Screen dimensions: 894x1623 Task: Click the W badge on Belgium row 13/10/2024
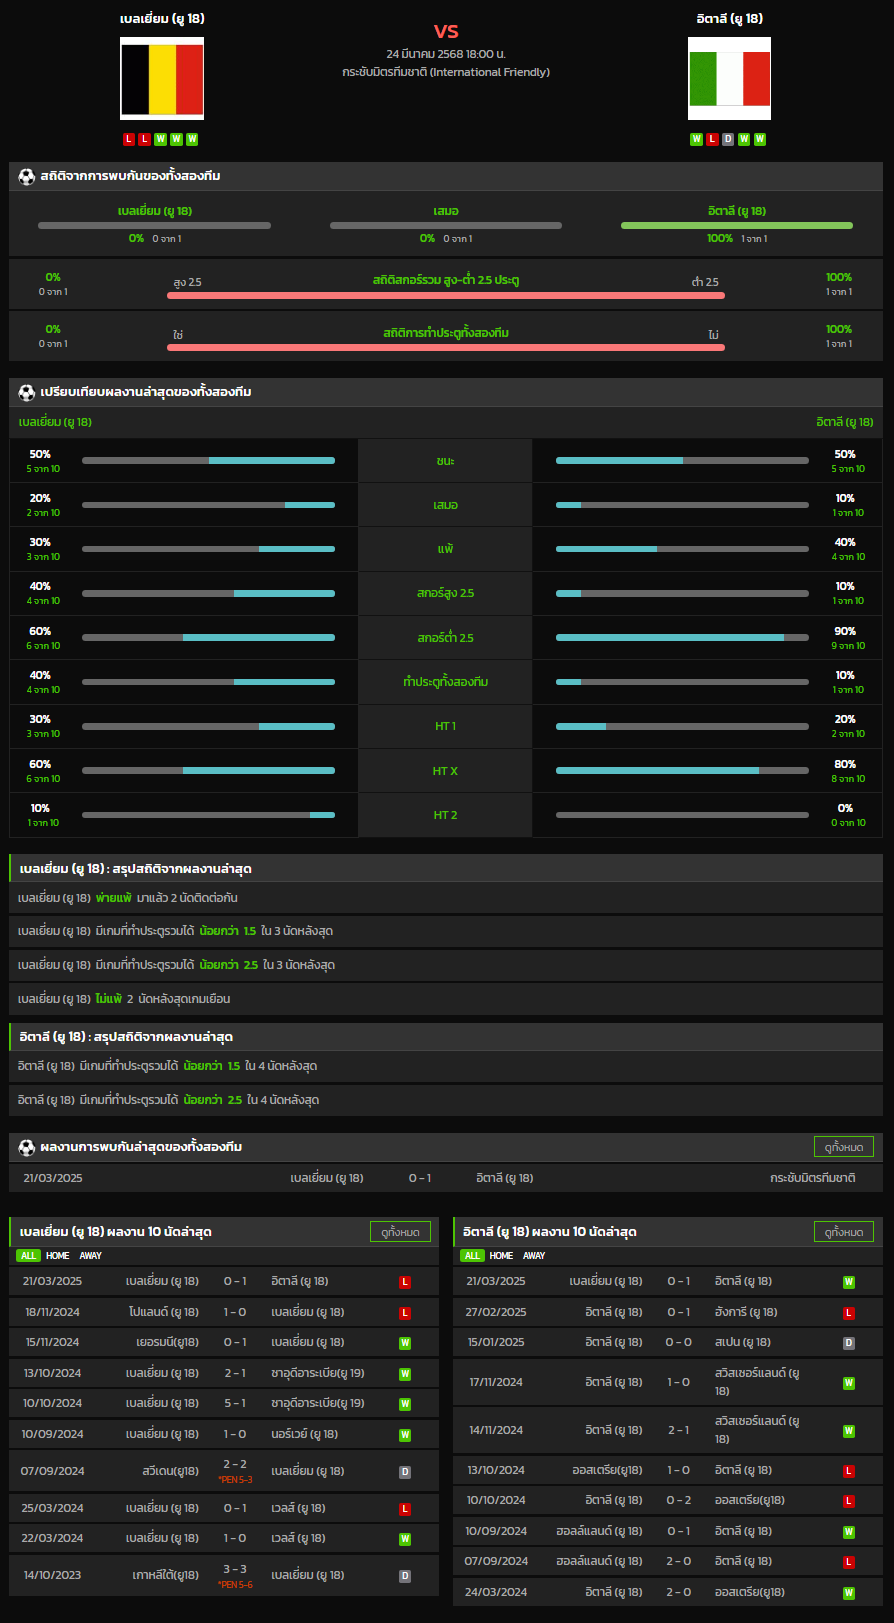click(405, 1374)
